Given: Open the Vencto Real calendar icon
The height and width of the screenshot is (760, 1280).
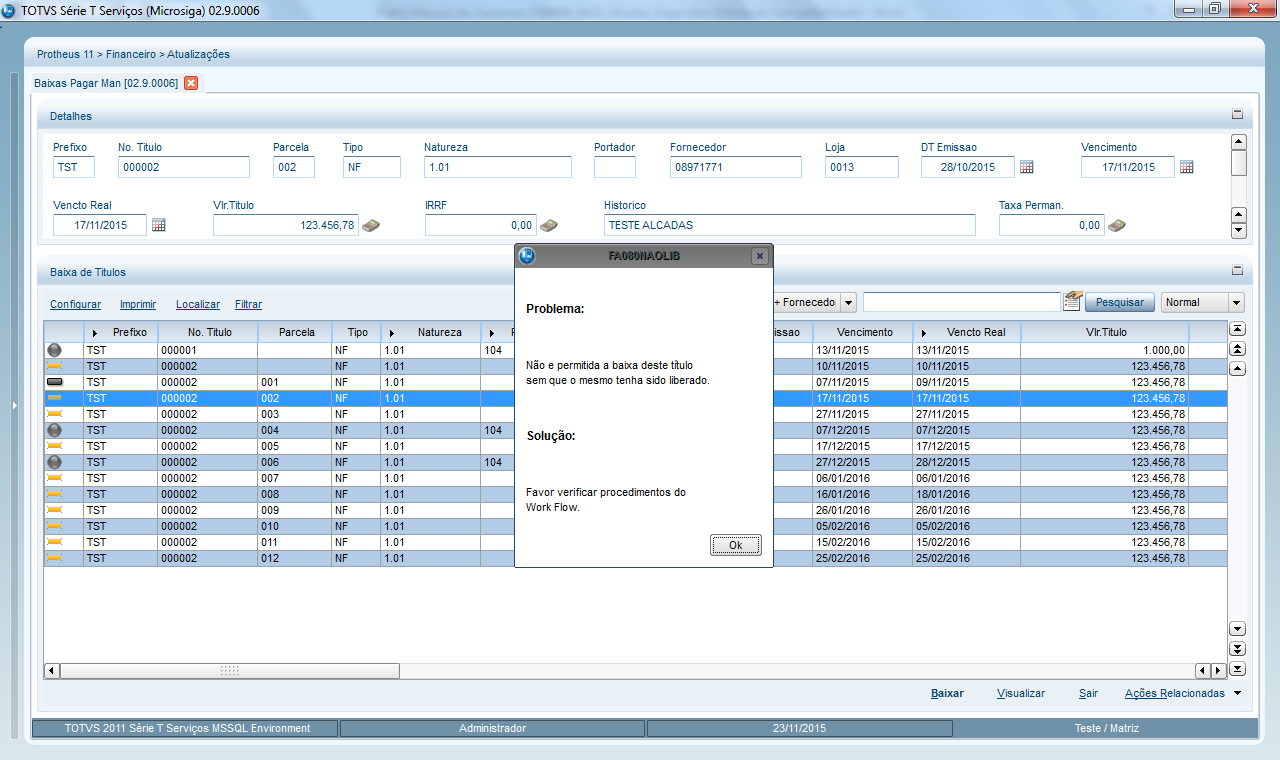Looking at the screenshot, I should tap(158, 225).
